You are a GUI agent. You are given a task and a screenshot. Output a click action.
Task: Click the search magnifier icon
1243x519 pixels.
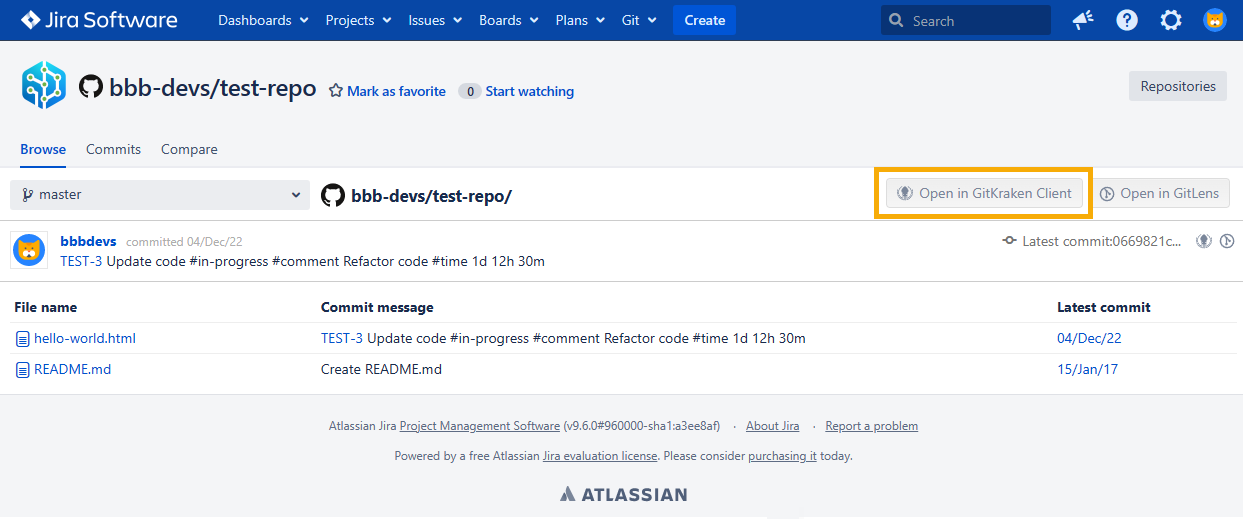897,21
